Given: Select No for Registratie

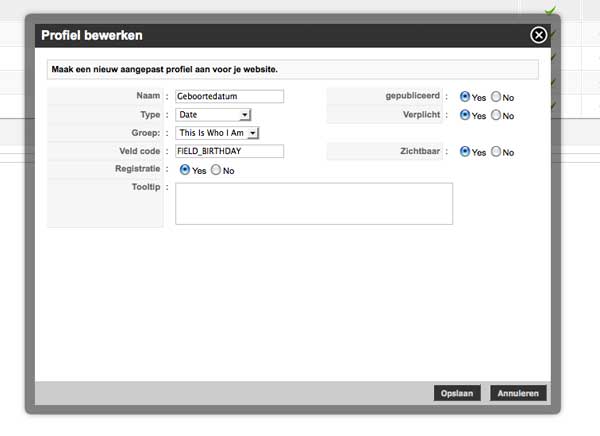Looking at the screenshot, I should [216, 170].
